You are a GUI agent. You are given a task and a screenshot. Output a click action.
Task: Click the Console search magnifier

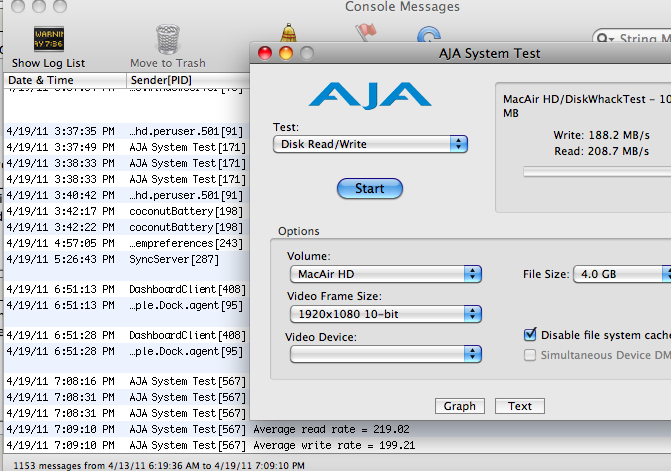pyautogui.click(x=605, y=39)
